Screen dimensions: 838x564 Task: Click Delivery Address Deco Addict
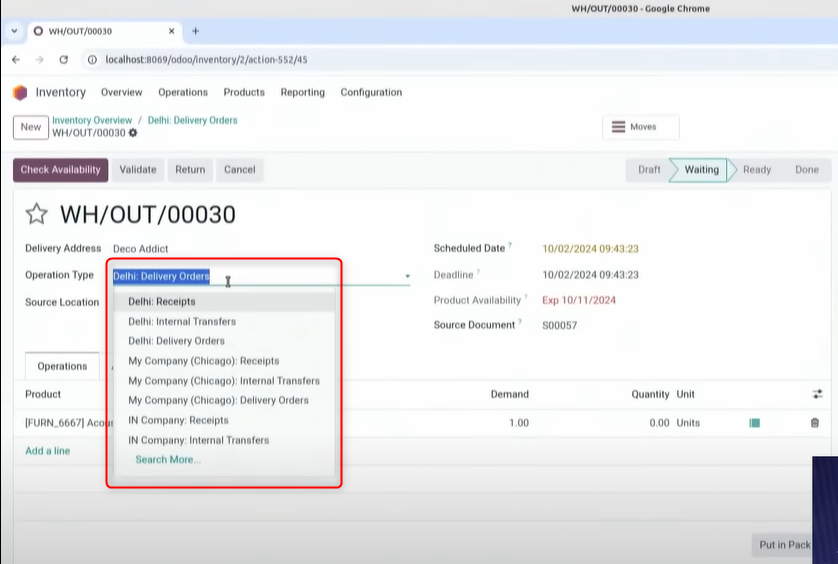tap(141, 249)
